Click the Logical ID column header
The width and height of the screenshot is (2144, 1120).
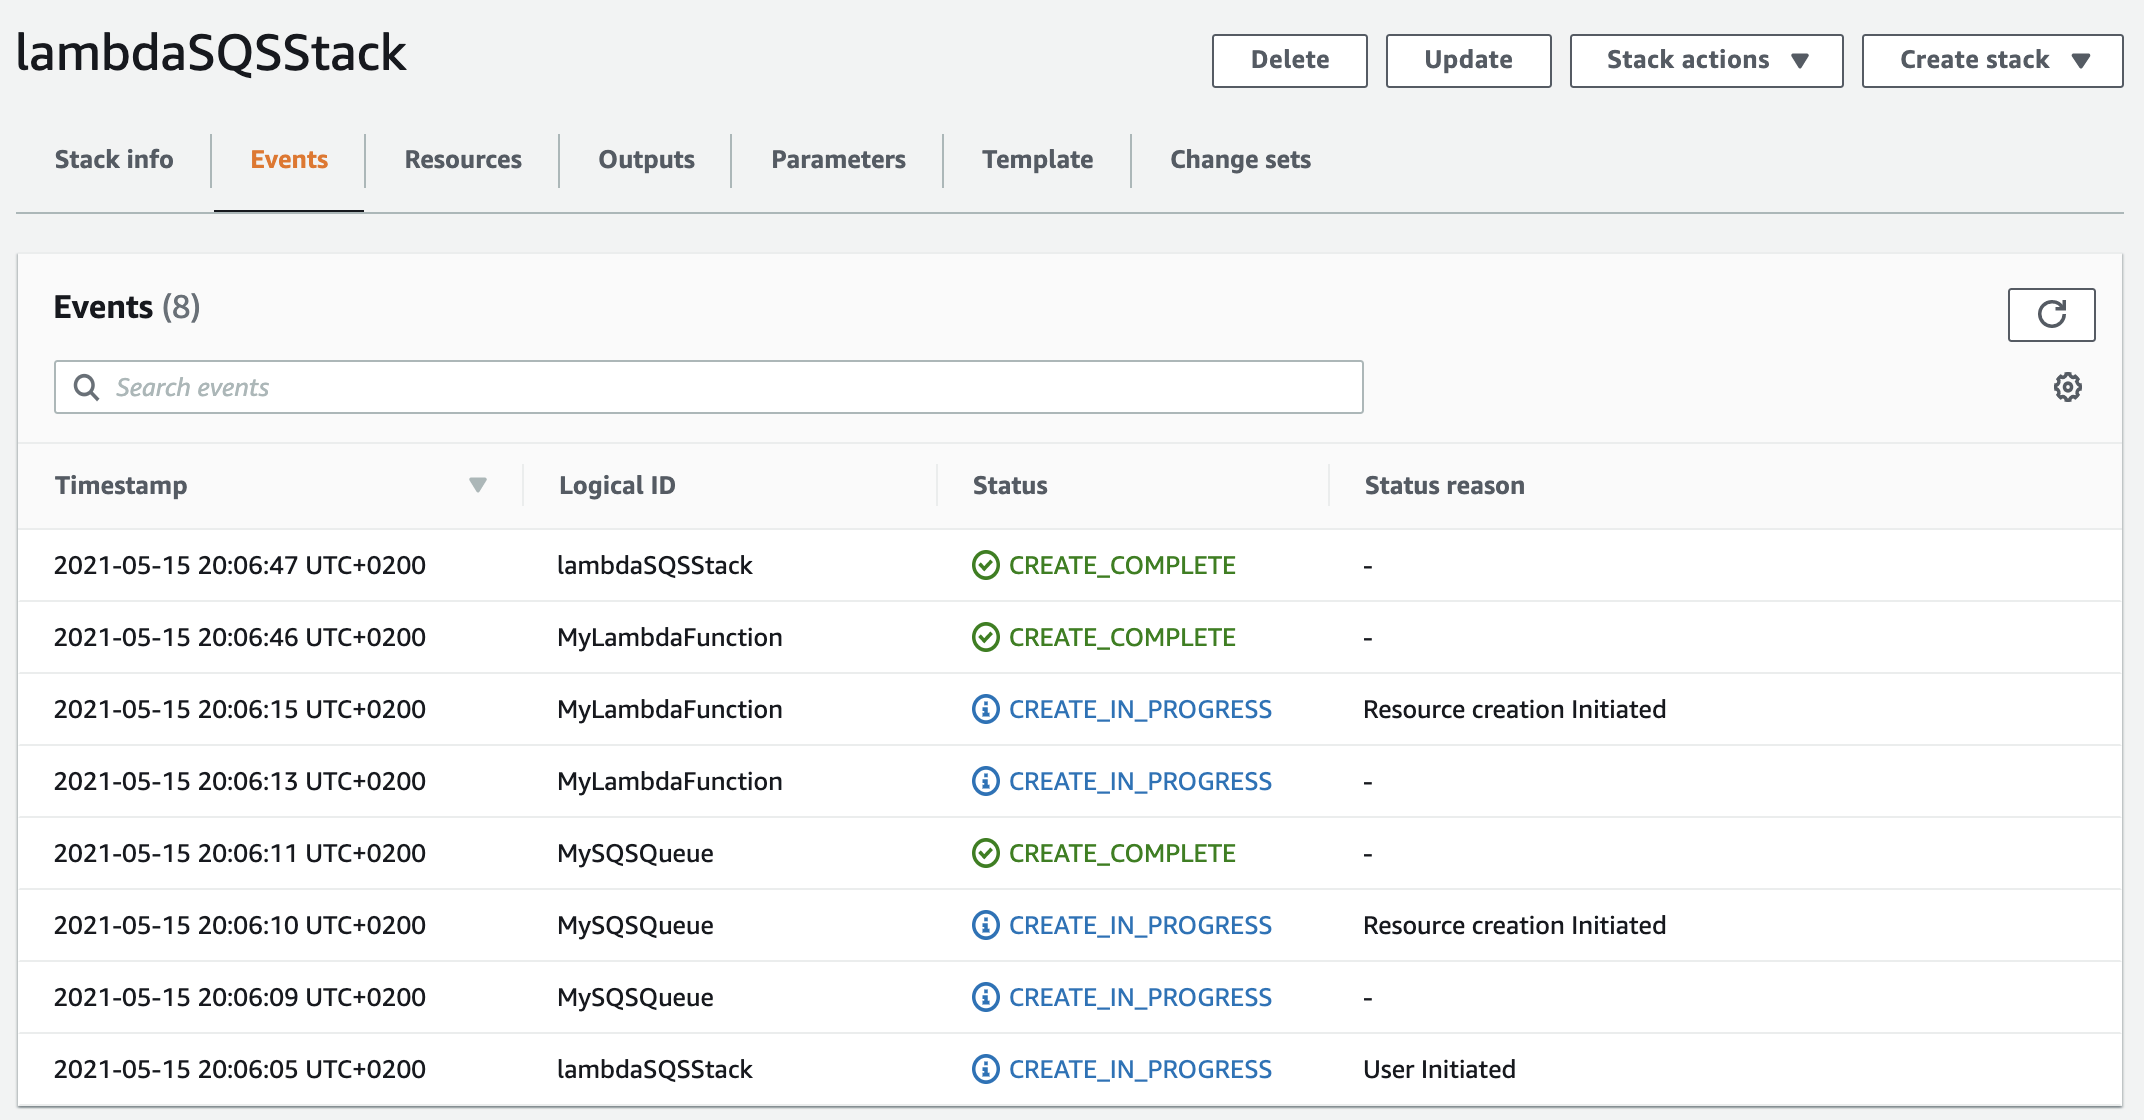tap(617, 485)
